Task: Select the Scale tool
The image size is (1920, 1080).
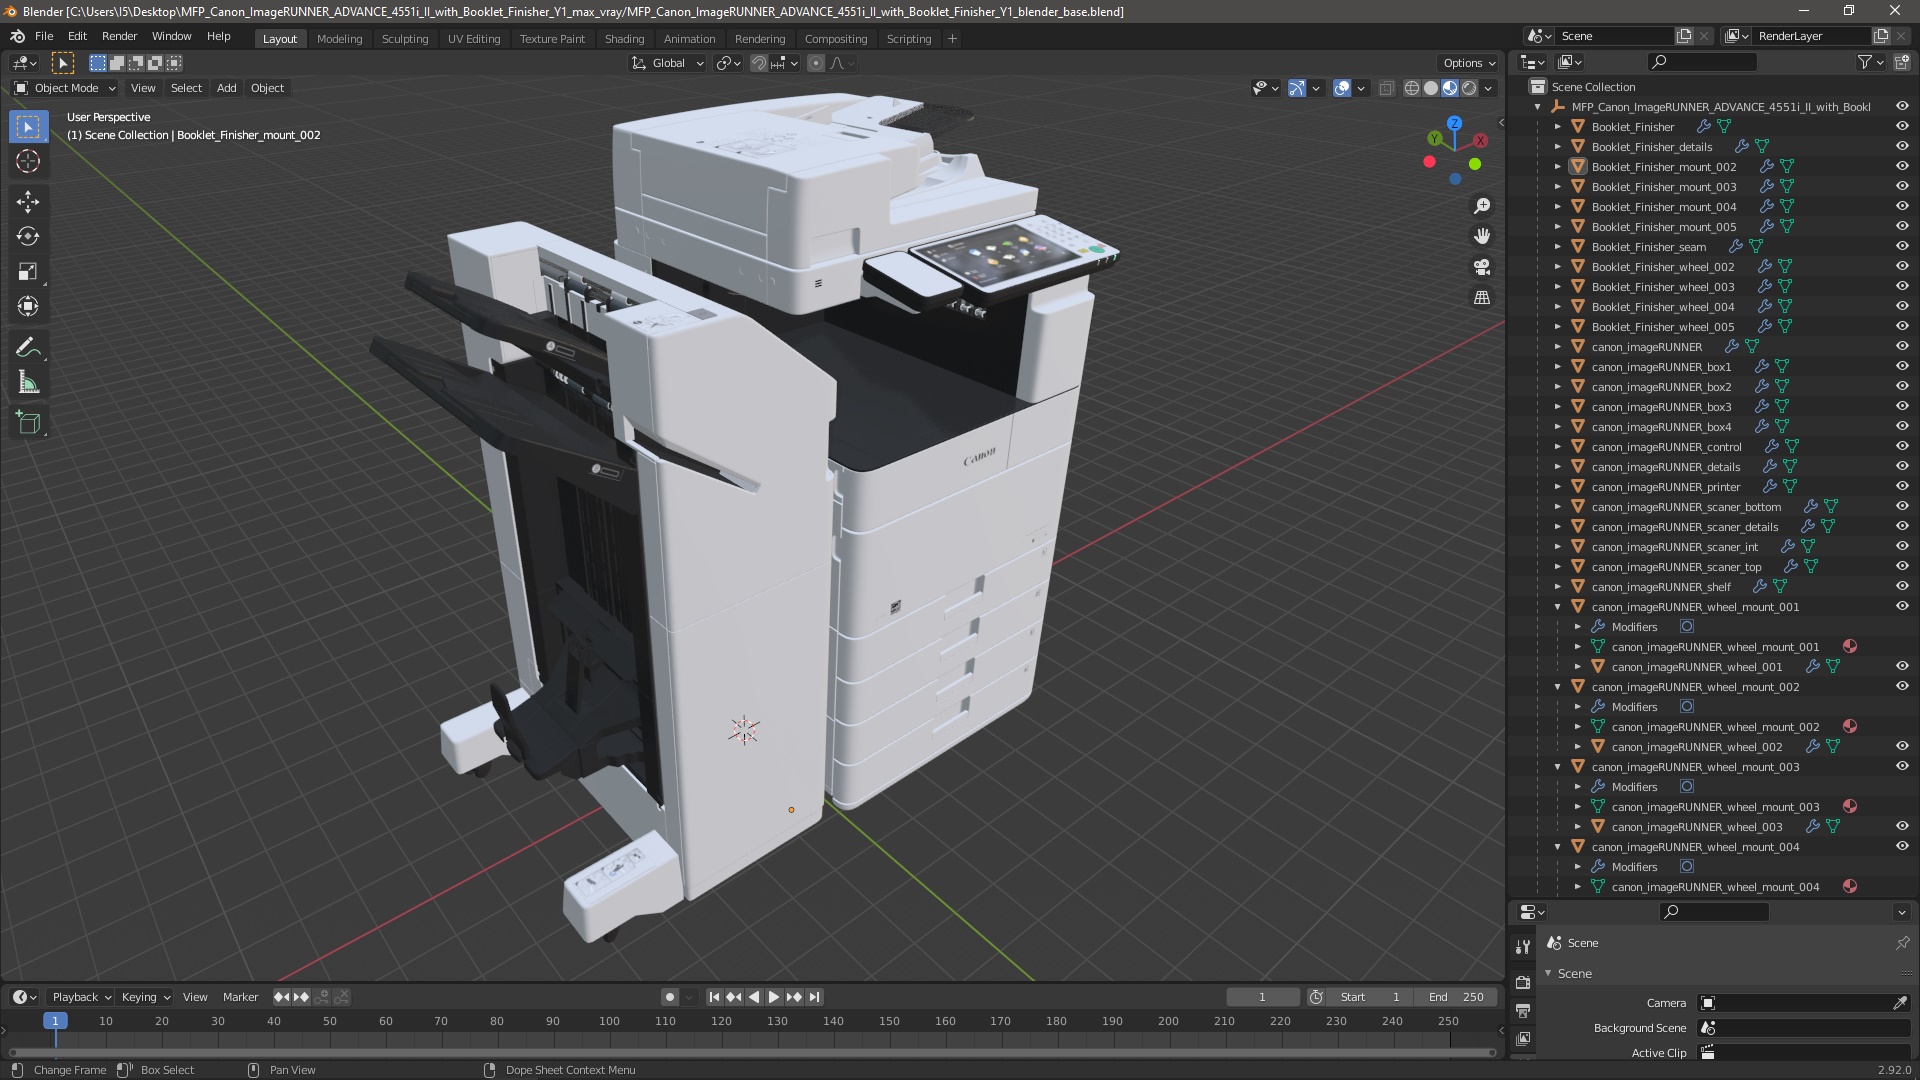Action: tap(28, 272)
